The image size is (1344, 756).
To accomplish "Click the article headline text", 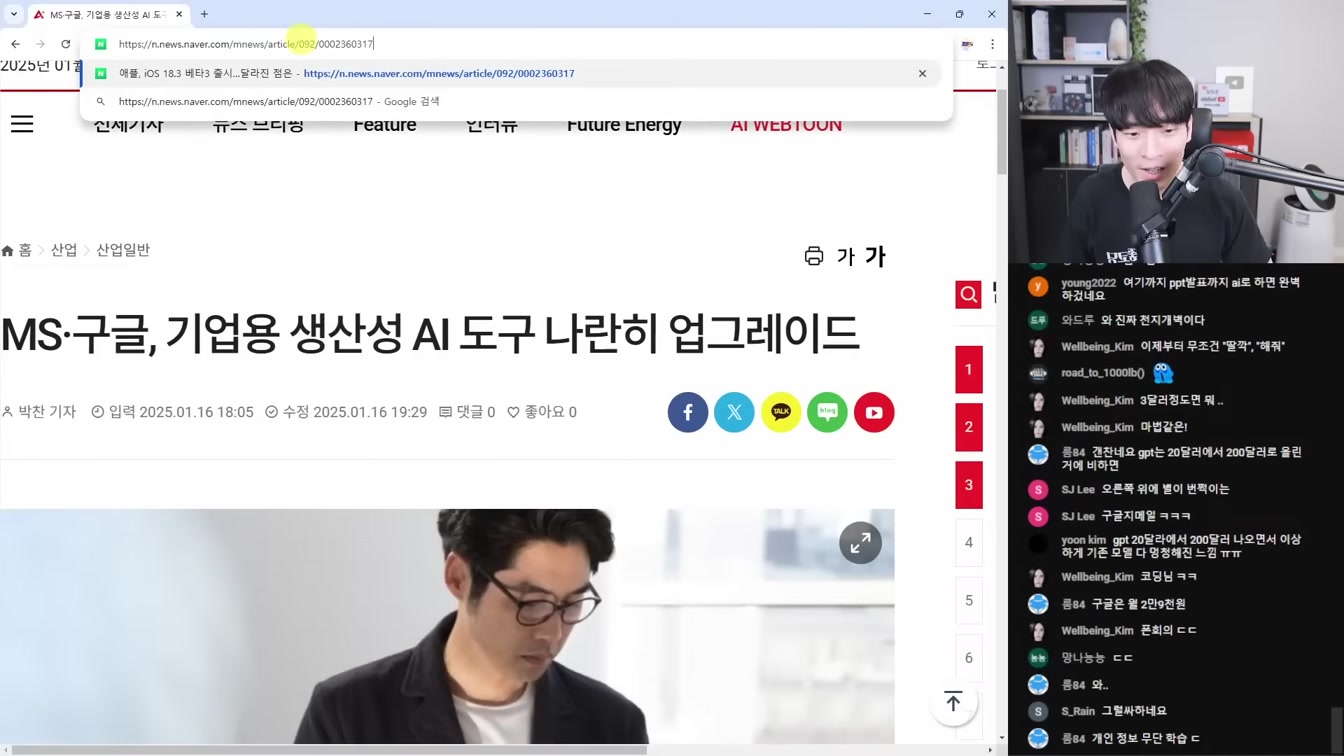I will [430, 334].
